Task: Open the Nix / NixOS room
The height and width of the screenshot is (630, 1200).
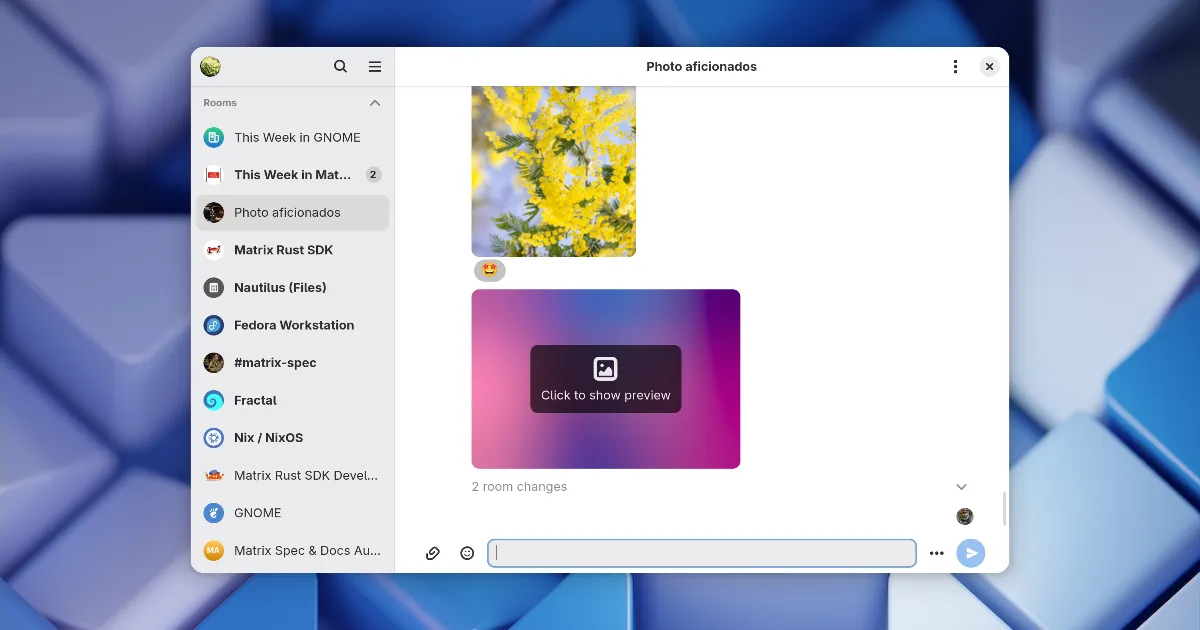Action: coord(268,438)
